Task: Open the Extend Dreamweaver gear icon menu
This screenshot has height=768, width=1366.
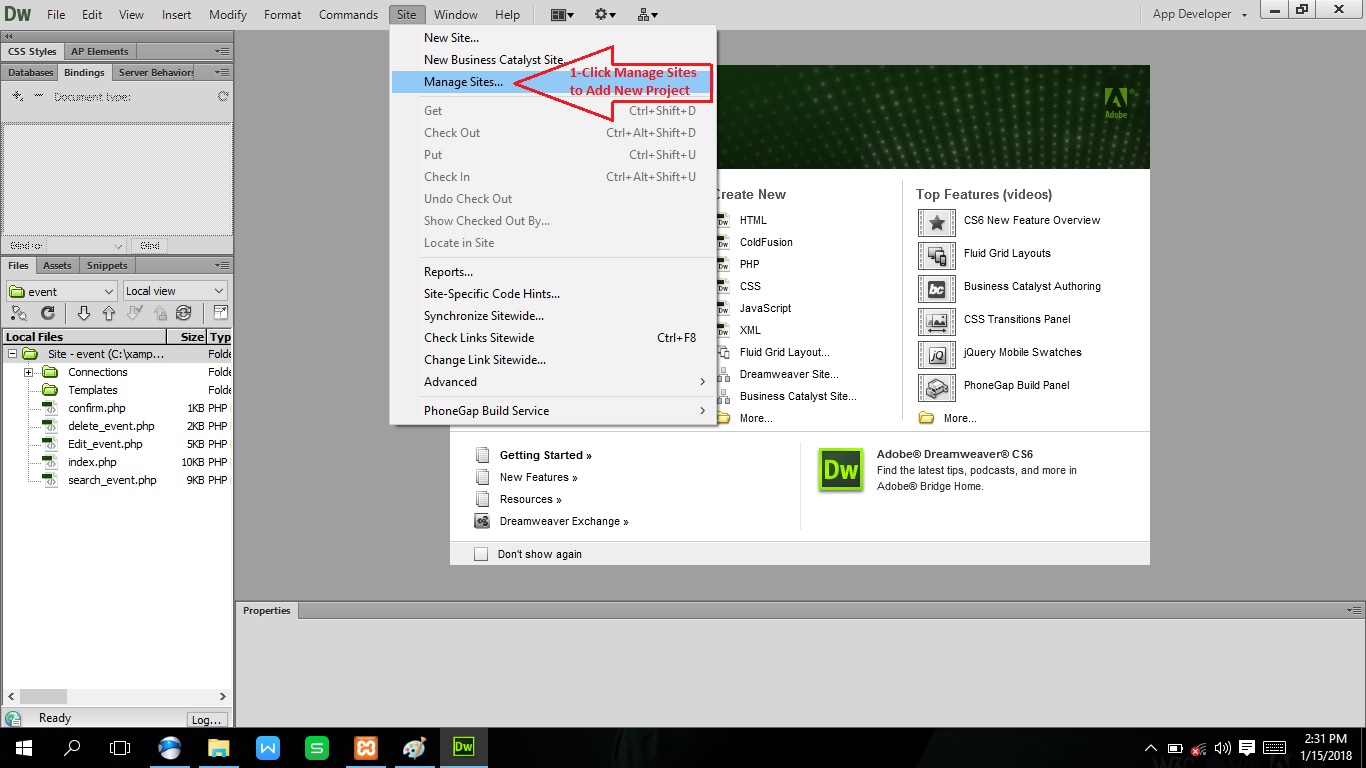Action: point(605,15)
